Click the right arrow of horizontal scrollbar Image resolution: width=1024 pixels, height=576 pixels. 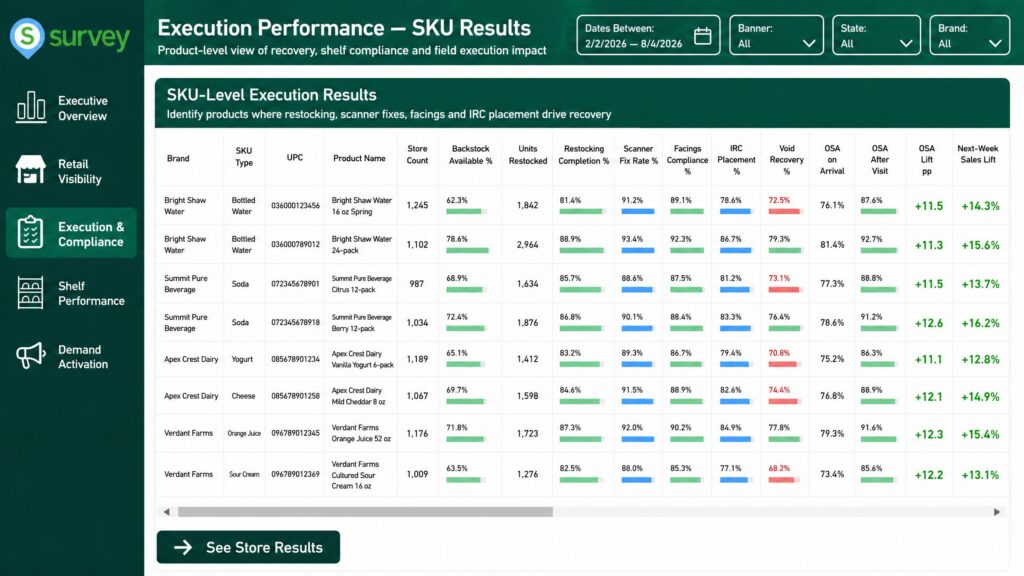click(997, 512)
